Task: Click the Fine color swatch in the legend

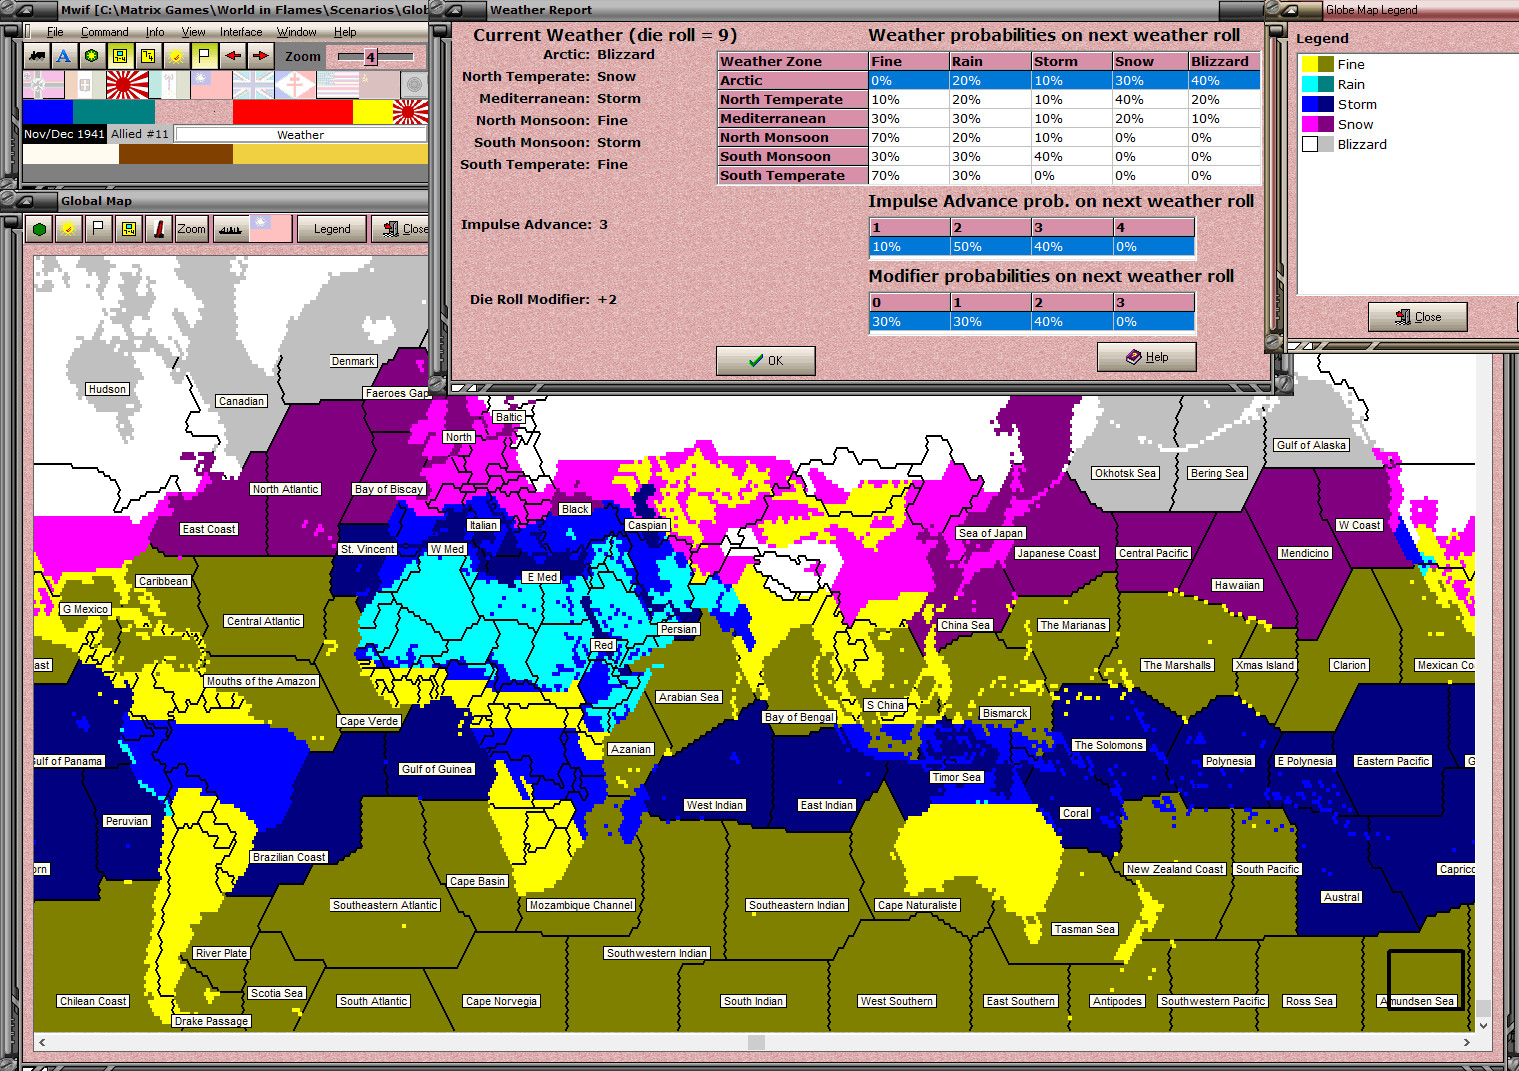Action: (x=1317, y=64)
